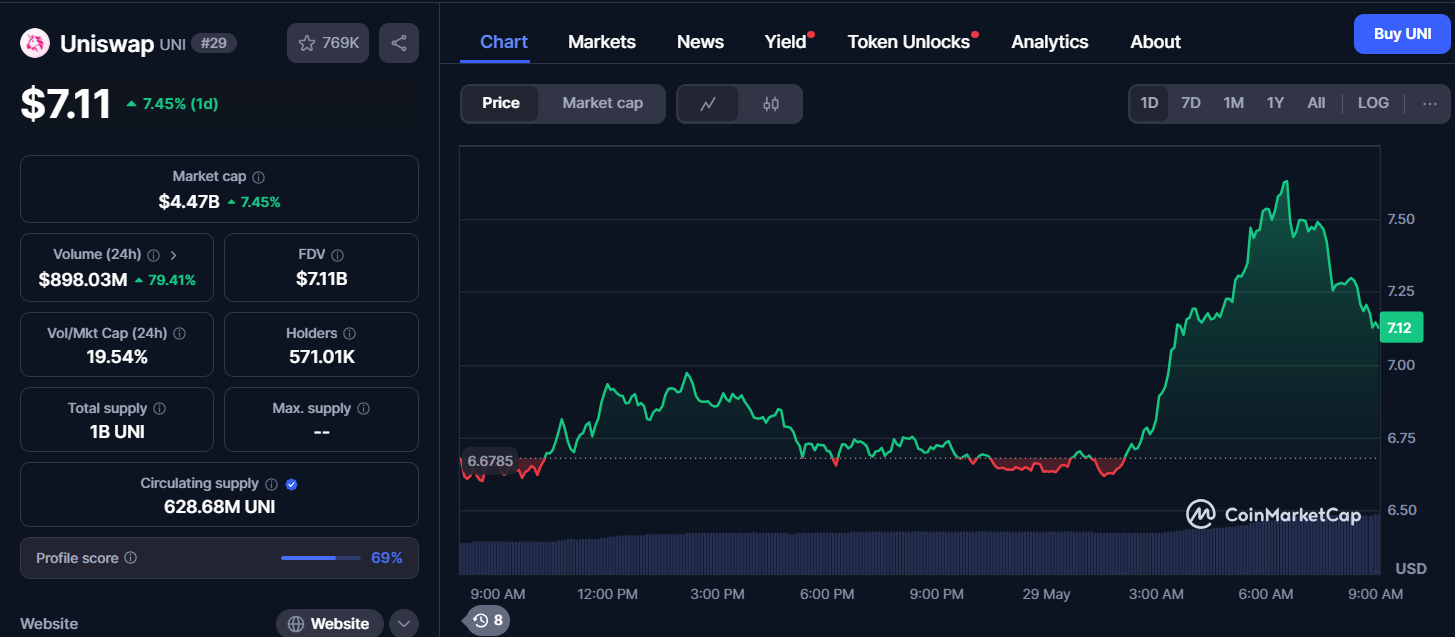Click the UNI ticker symbol beside Uniswap
Image resolution: width=1455 pixels, height=637 pixels.
point(172,43)
